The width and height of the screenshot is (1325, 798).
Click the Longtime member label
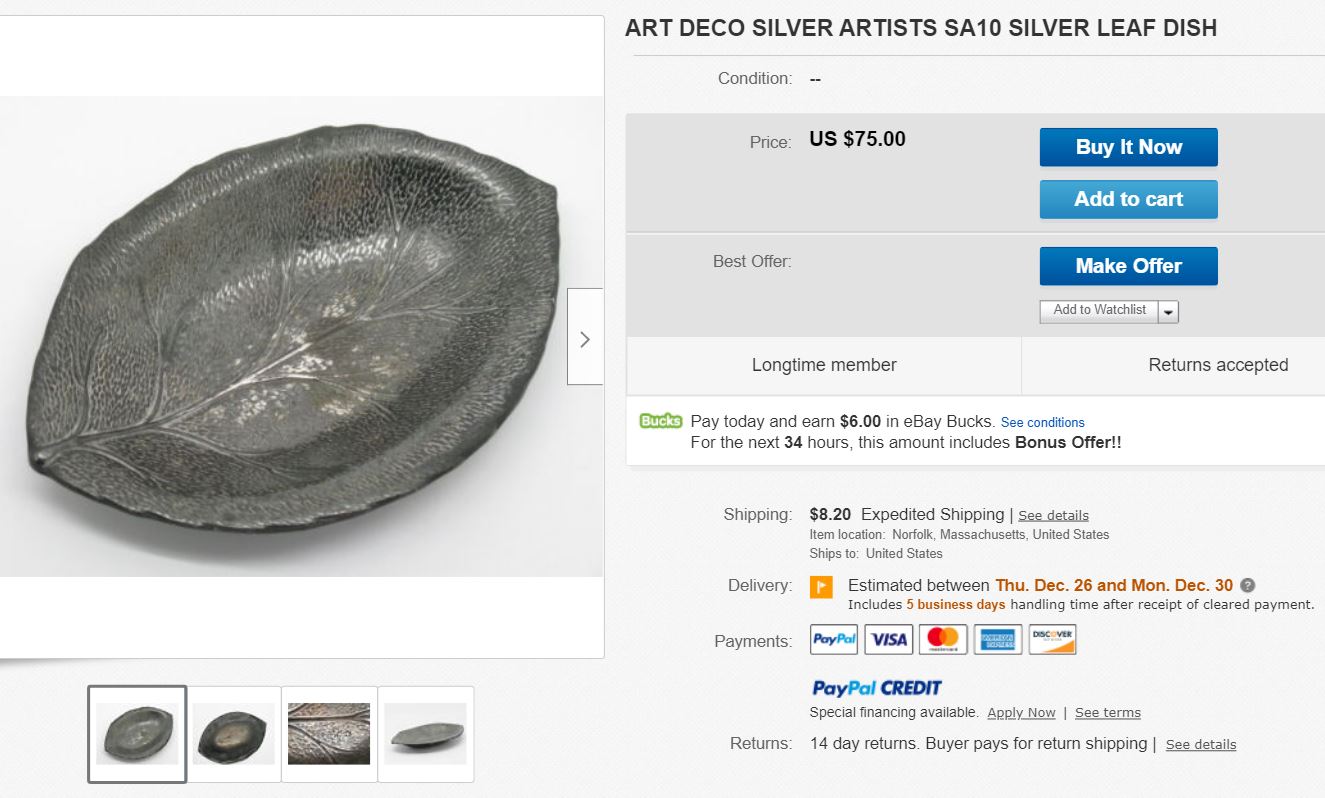click(x=823, y=365)
